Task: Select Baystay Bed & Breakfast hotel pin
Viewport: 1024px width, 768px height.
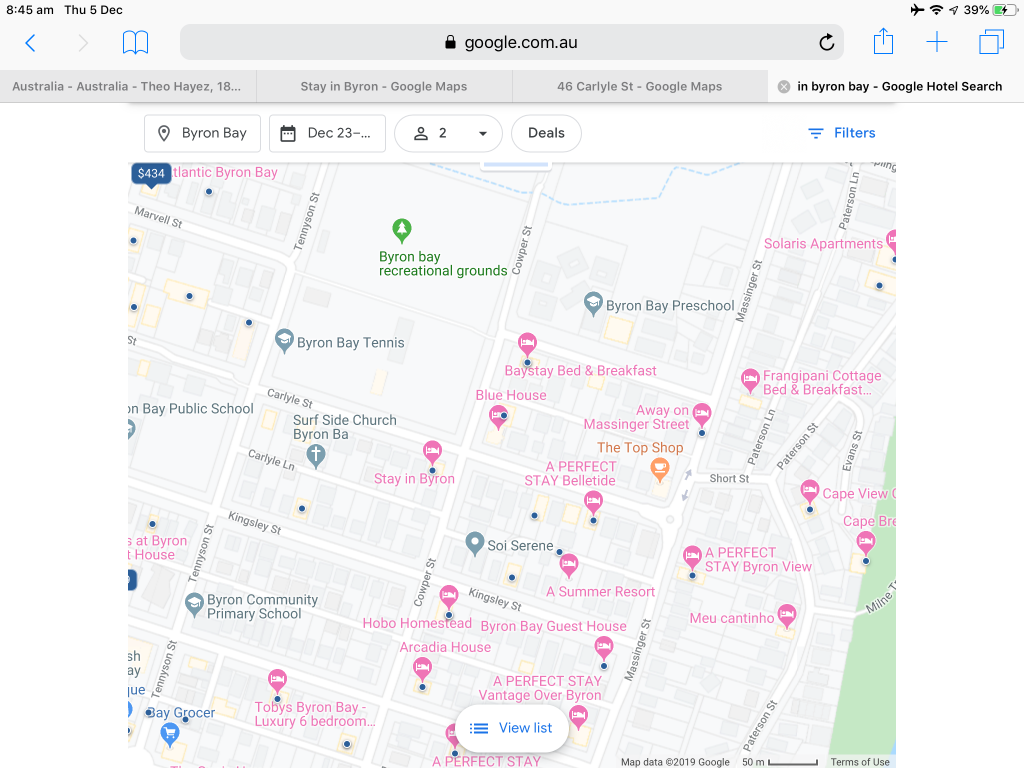Action: (527, 345)
